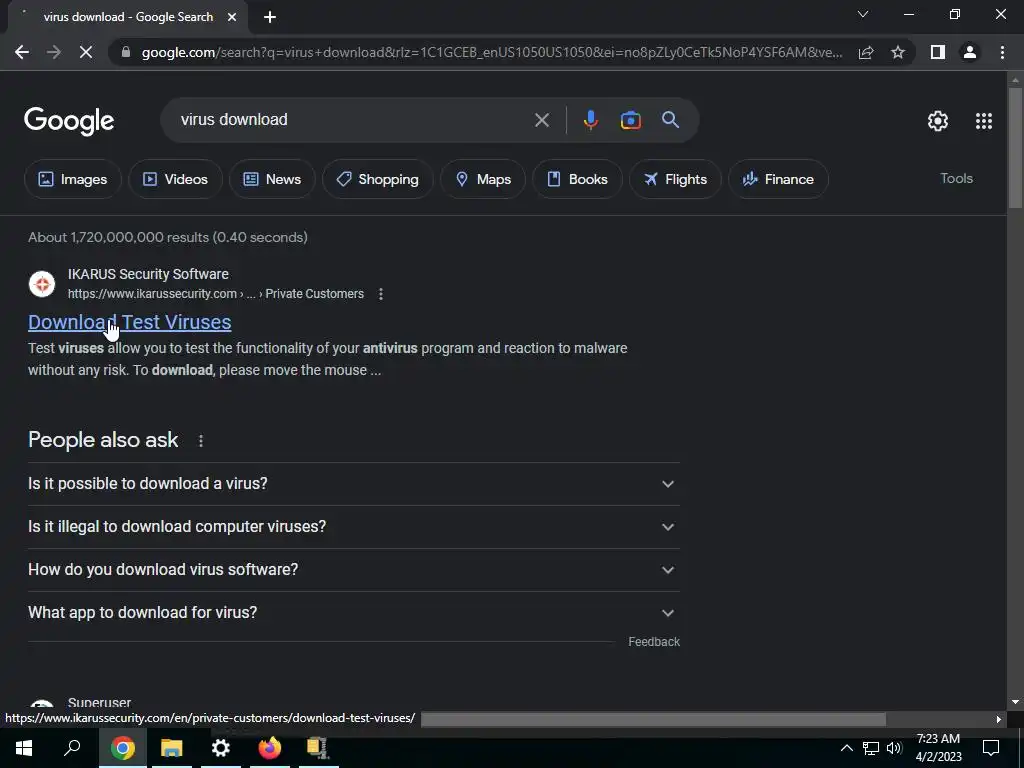Submit search with magnifying glass icon

click(x=671, y=120)
